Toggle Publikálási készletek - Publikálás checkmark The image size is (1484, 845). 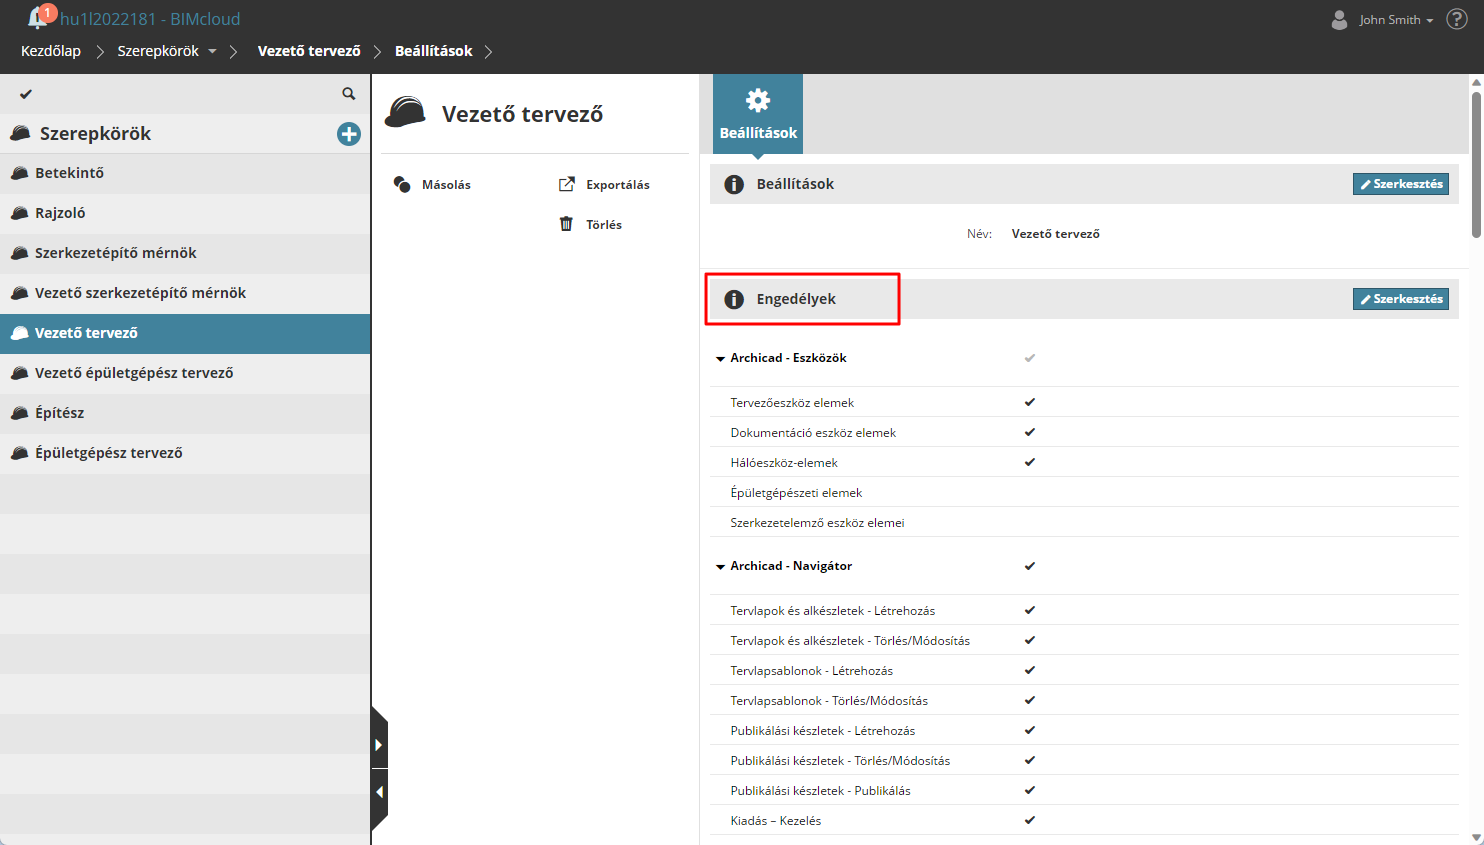[1030, 790]
